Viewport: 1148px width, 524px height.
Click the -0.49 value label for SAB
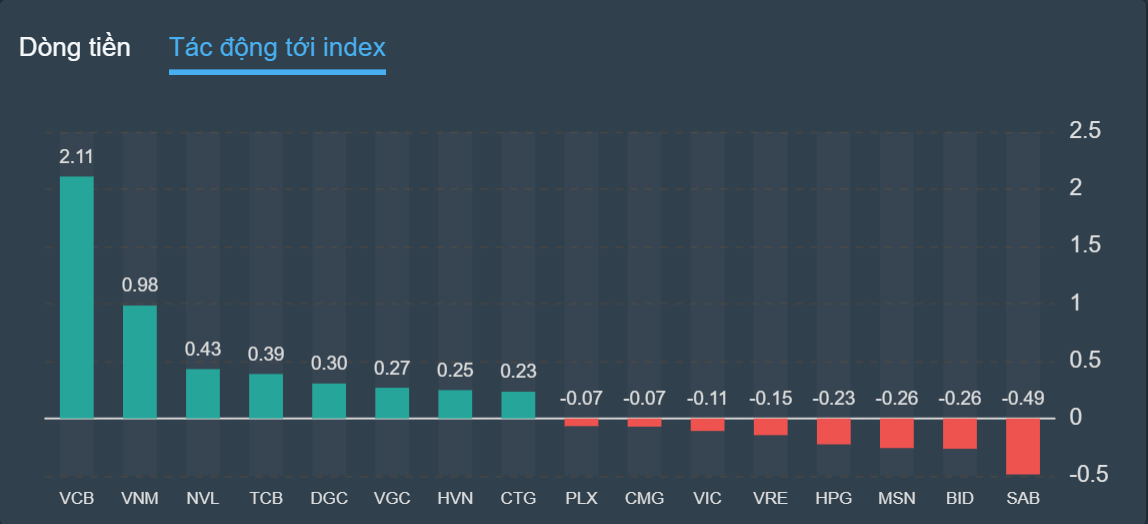[x=1023, y=398]
